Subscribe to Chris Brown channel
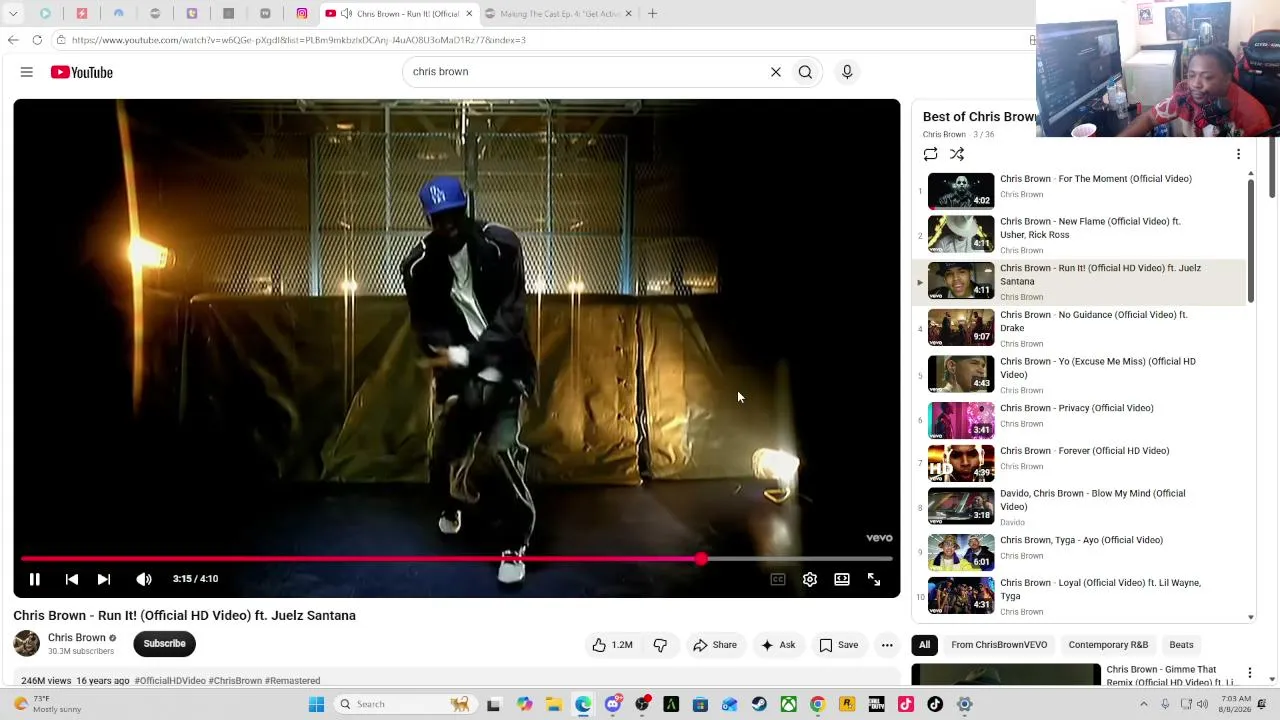1280x720 pixels. 164,644
